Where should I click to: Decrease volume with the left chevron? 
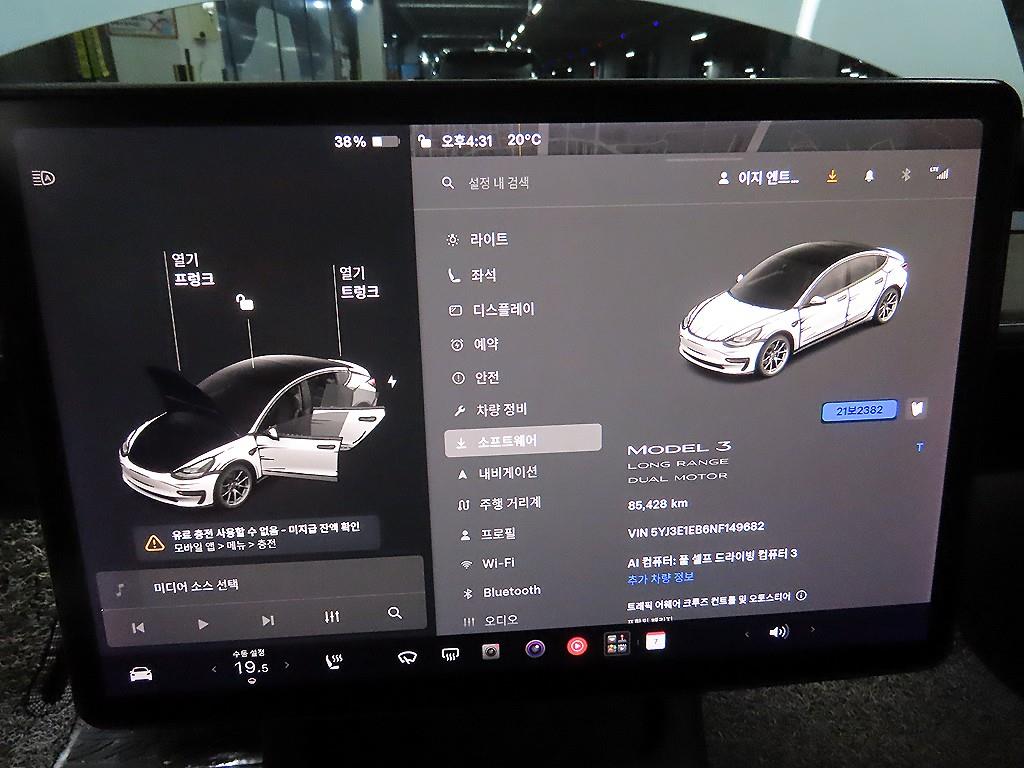click(746, 633)
